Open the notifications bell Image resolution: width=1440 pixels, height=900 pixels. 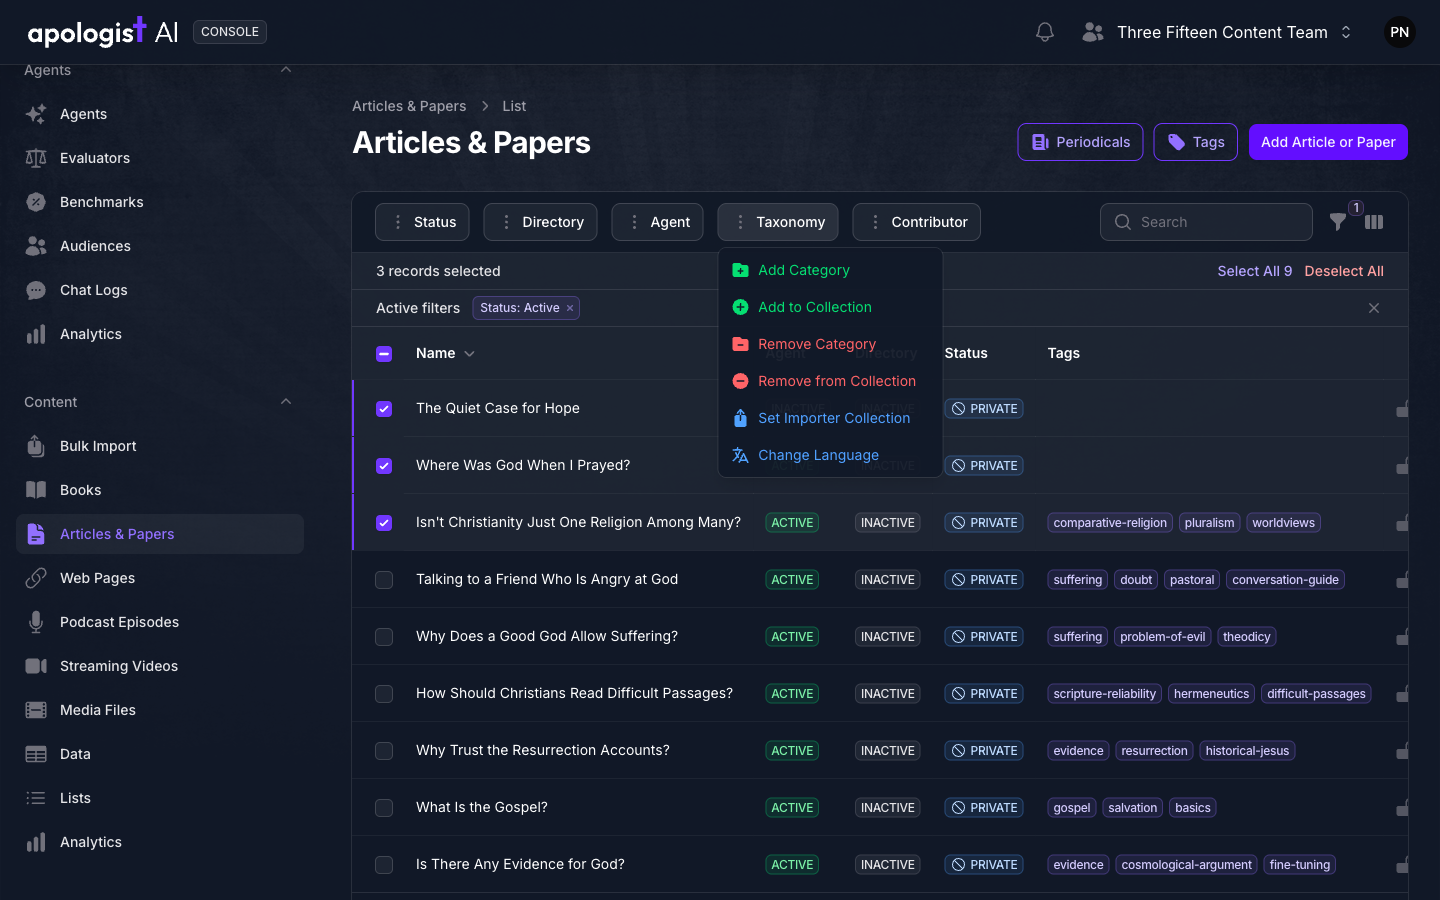1045,32
